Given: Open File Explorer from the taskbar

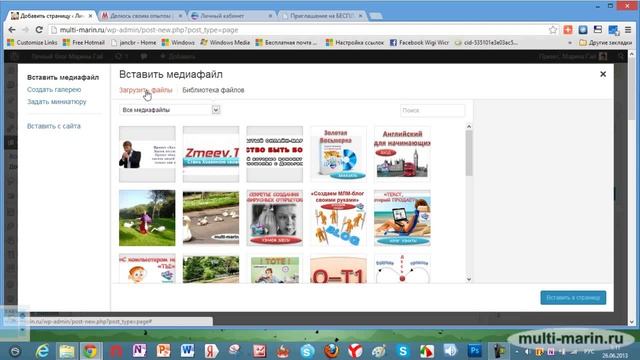Looking at the screenshot, I should click(x=67, y=351).
